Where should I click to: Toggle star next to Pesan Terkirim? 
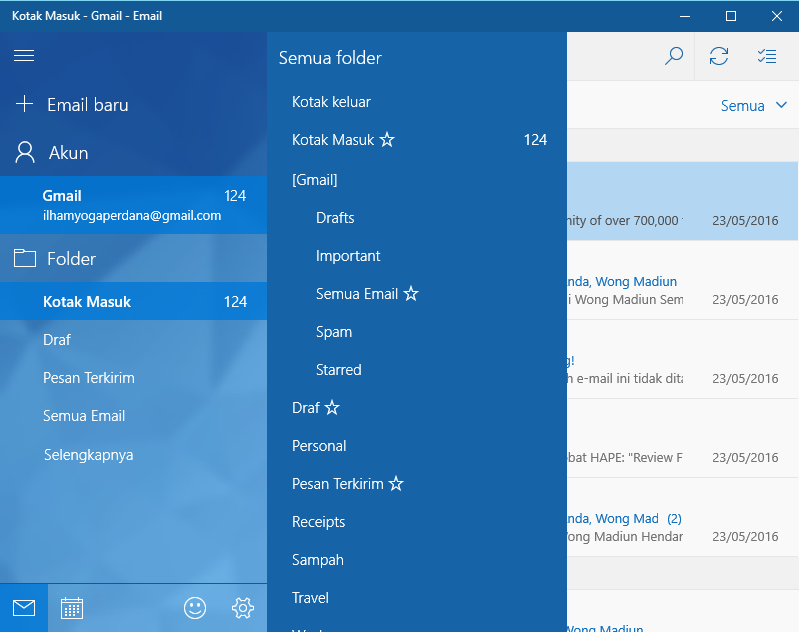[396, 483]
